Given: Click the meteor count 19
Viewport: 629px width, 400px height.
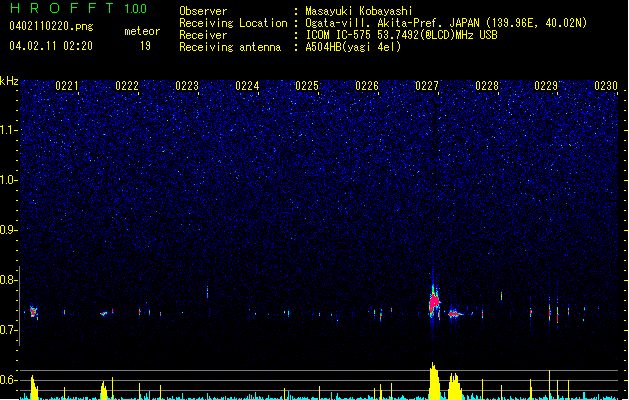Looking at the screenshot, I should coord(145,46).
